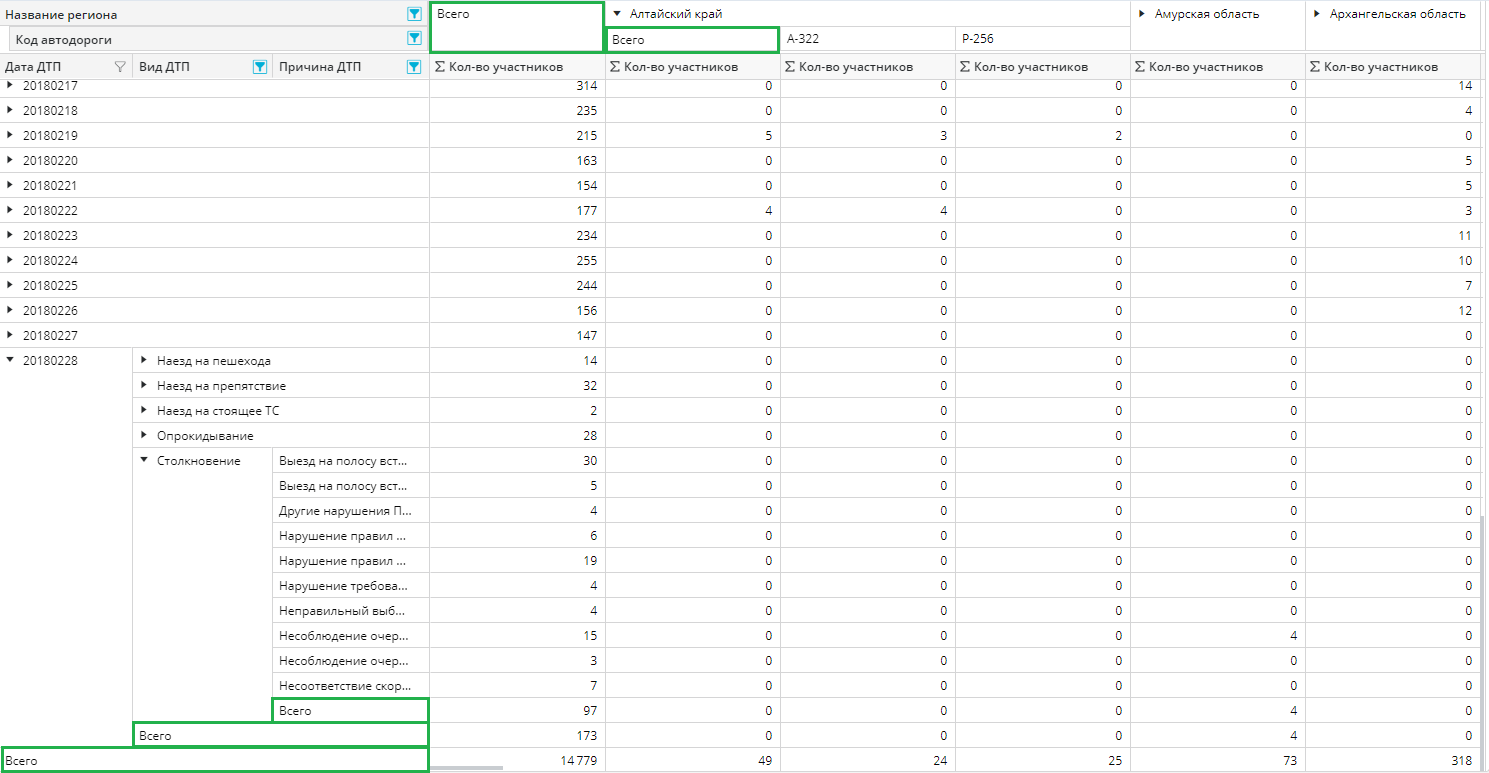Viewport: 1489px width, 773px height.
Task: Open the Причина ДТП filter icon
Action: click(x=414, y=67)
